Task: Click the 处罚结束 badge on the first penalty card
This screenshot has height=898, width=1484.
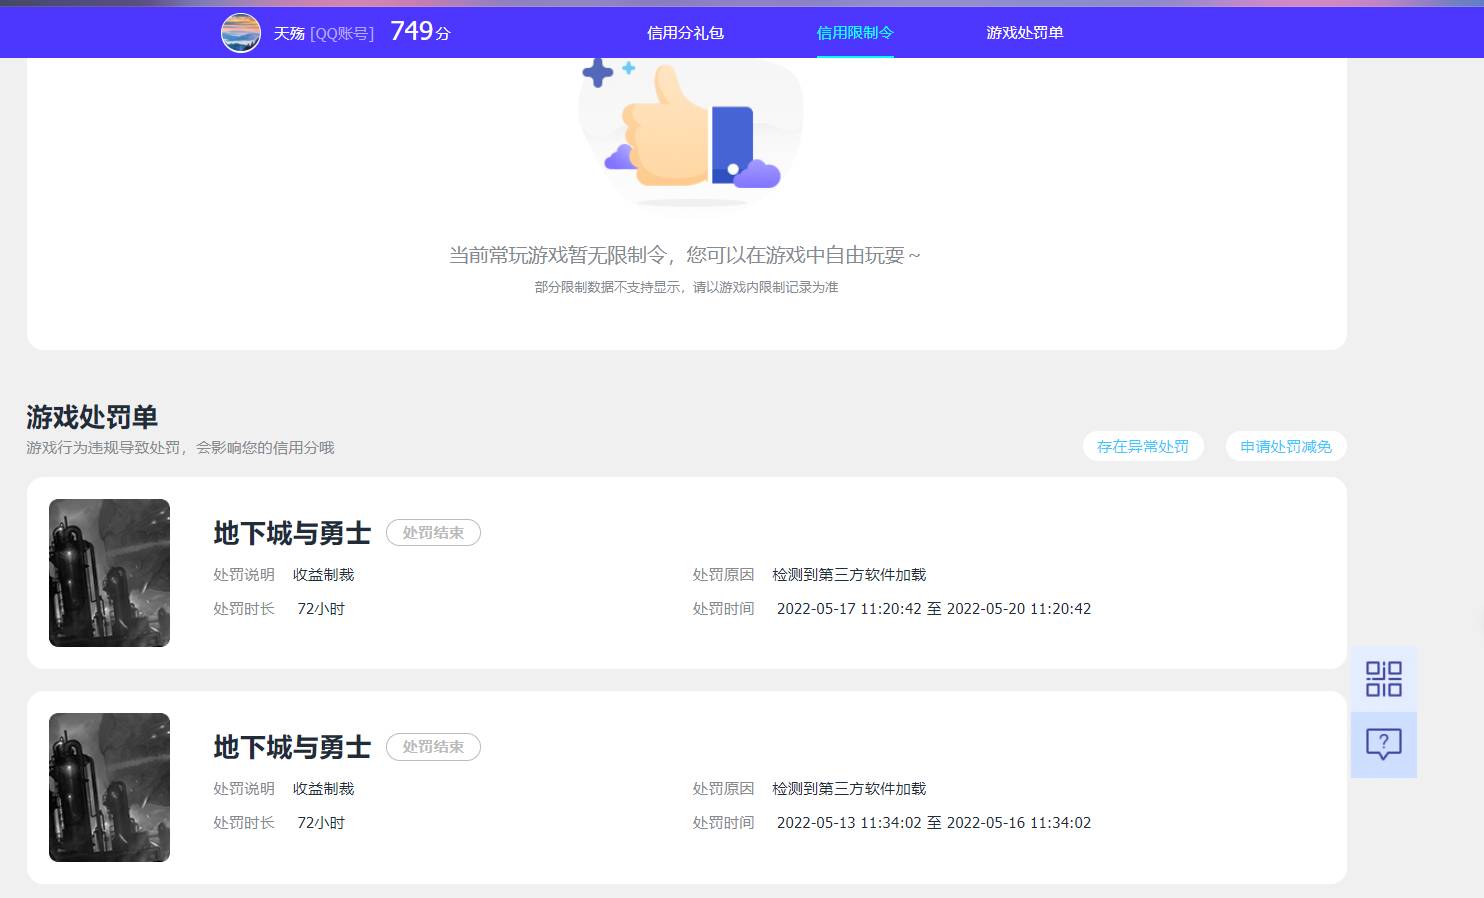Action: [x=433, y=532]
